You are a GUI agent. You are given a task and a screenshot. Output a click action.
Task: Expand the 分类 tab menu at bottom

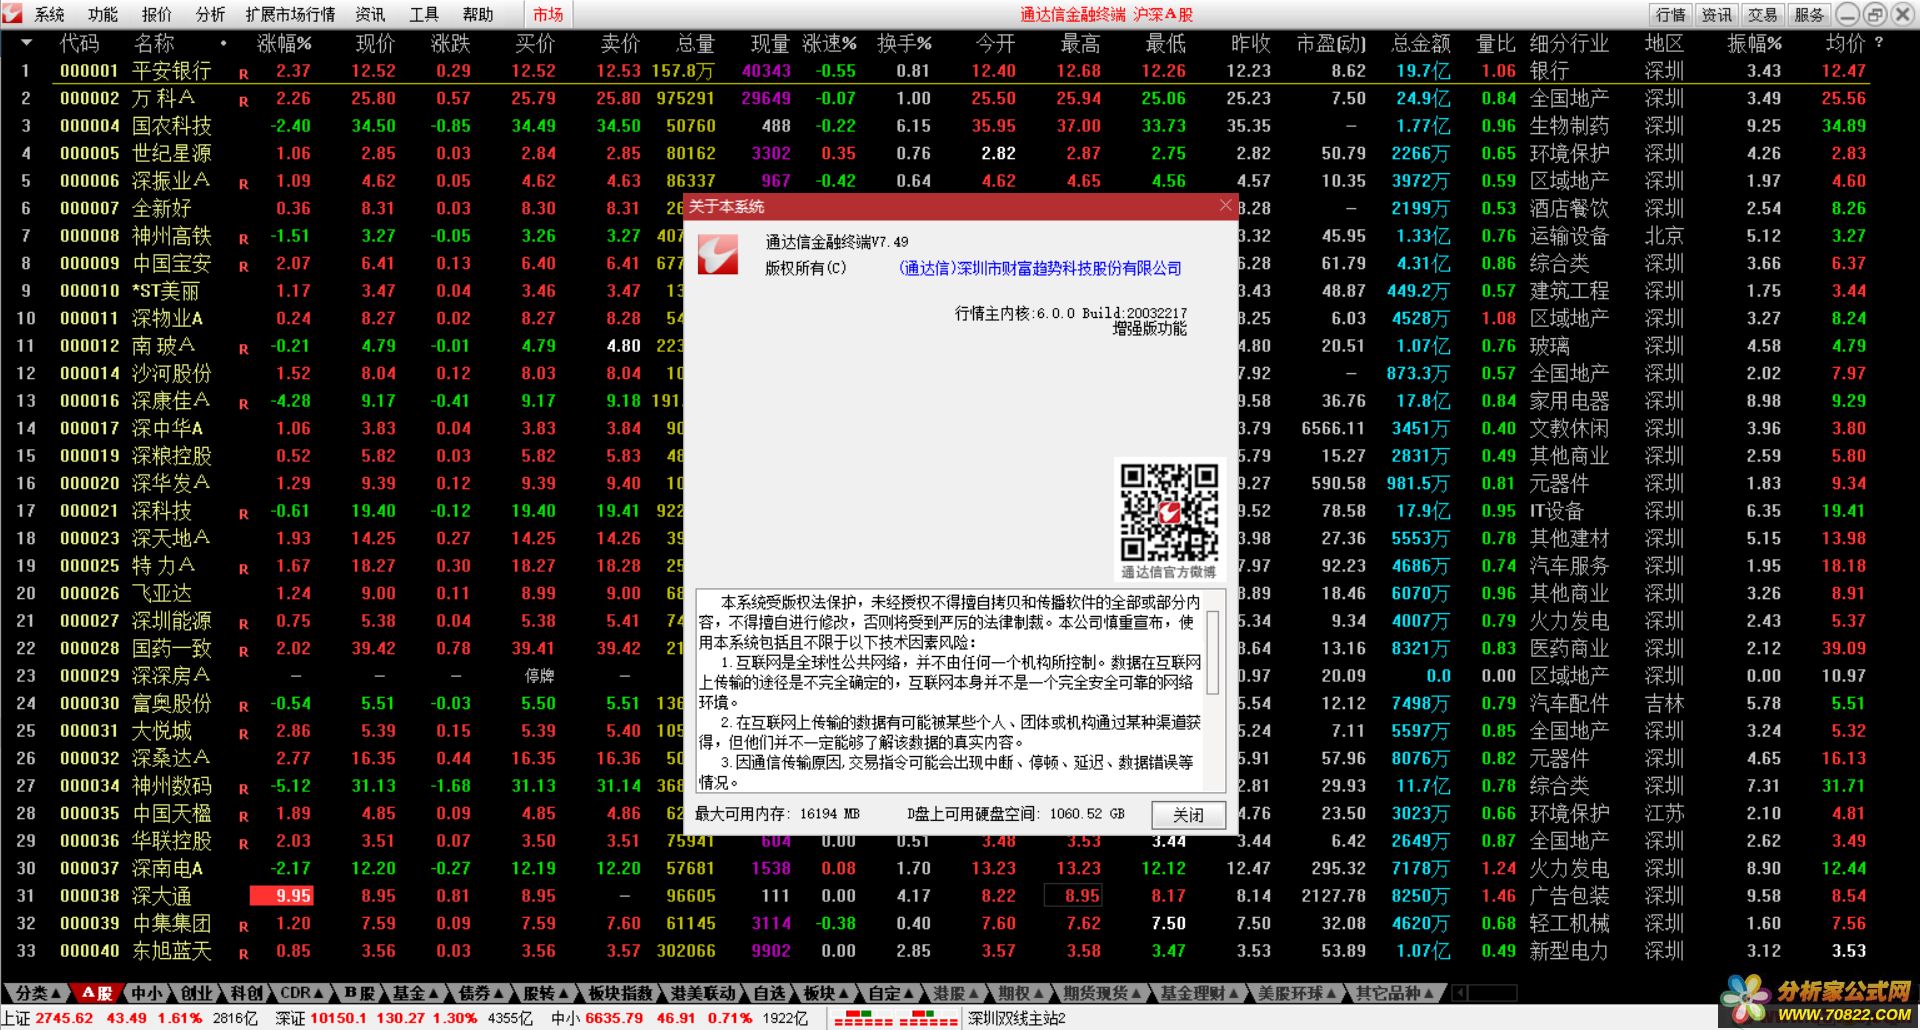coord(37,993)
